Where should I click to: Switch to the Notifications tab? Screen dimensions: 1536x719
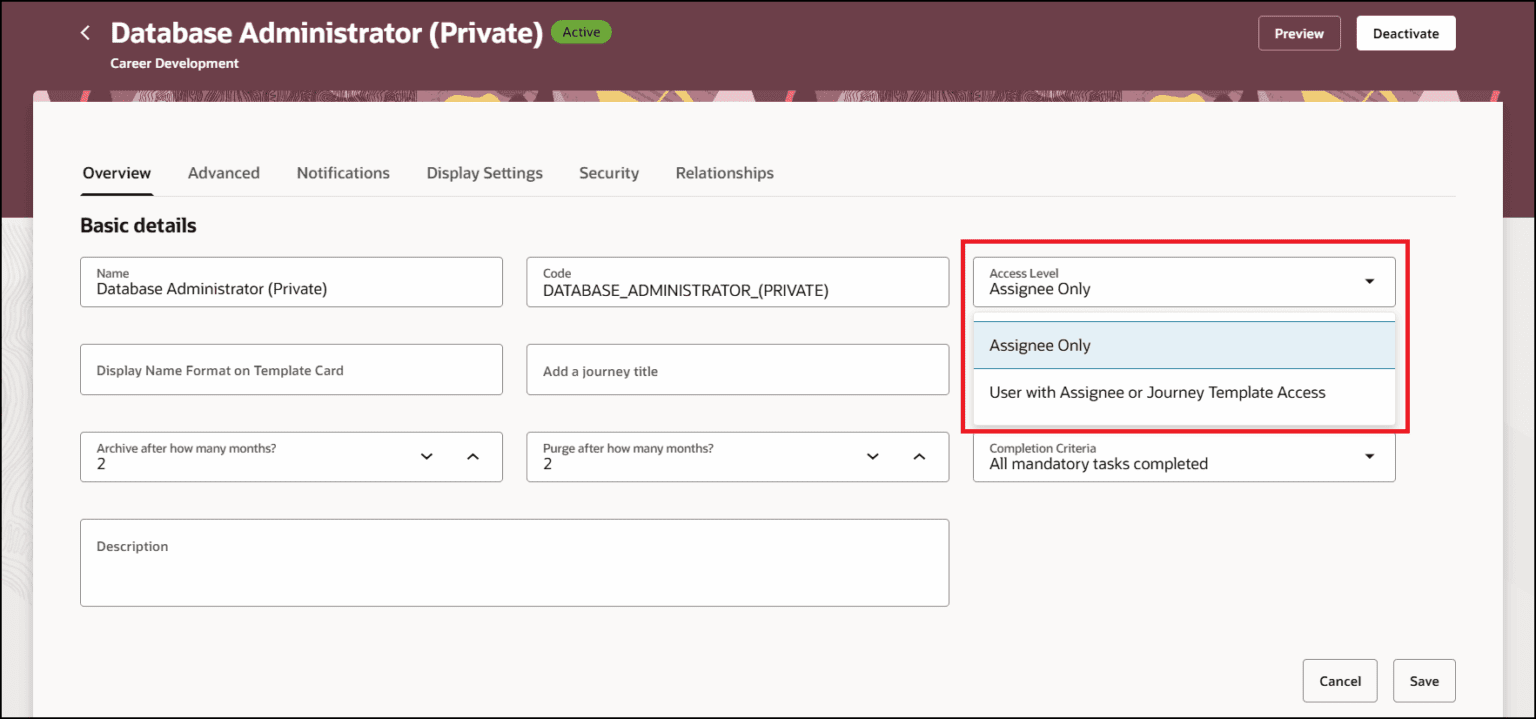coord(343,172)
